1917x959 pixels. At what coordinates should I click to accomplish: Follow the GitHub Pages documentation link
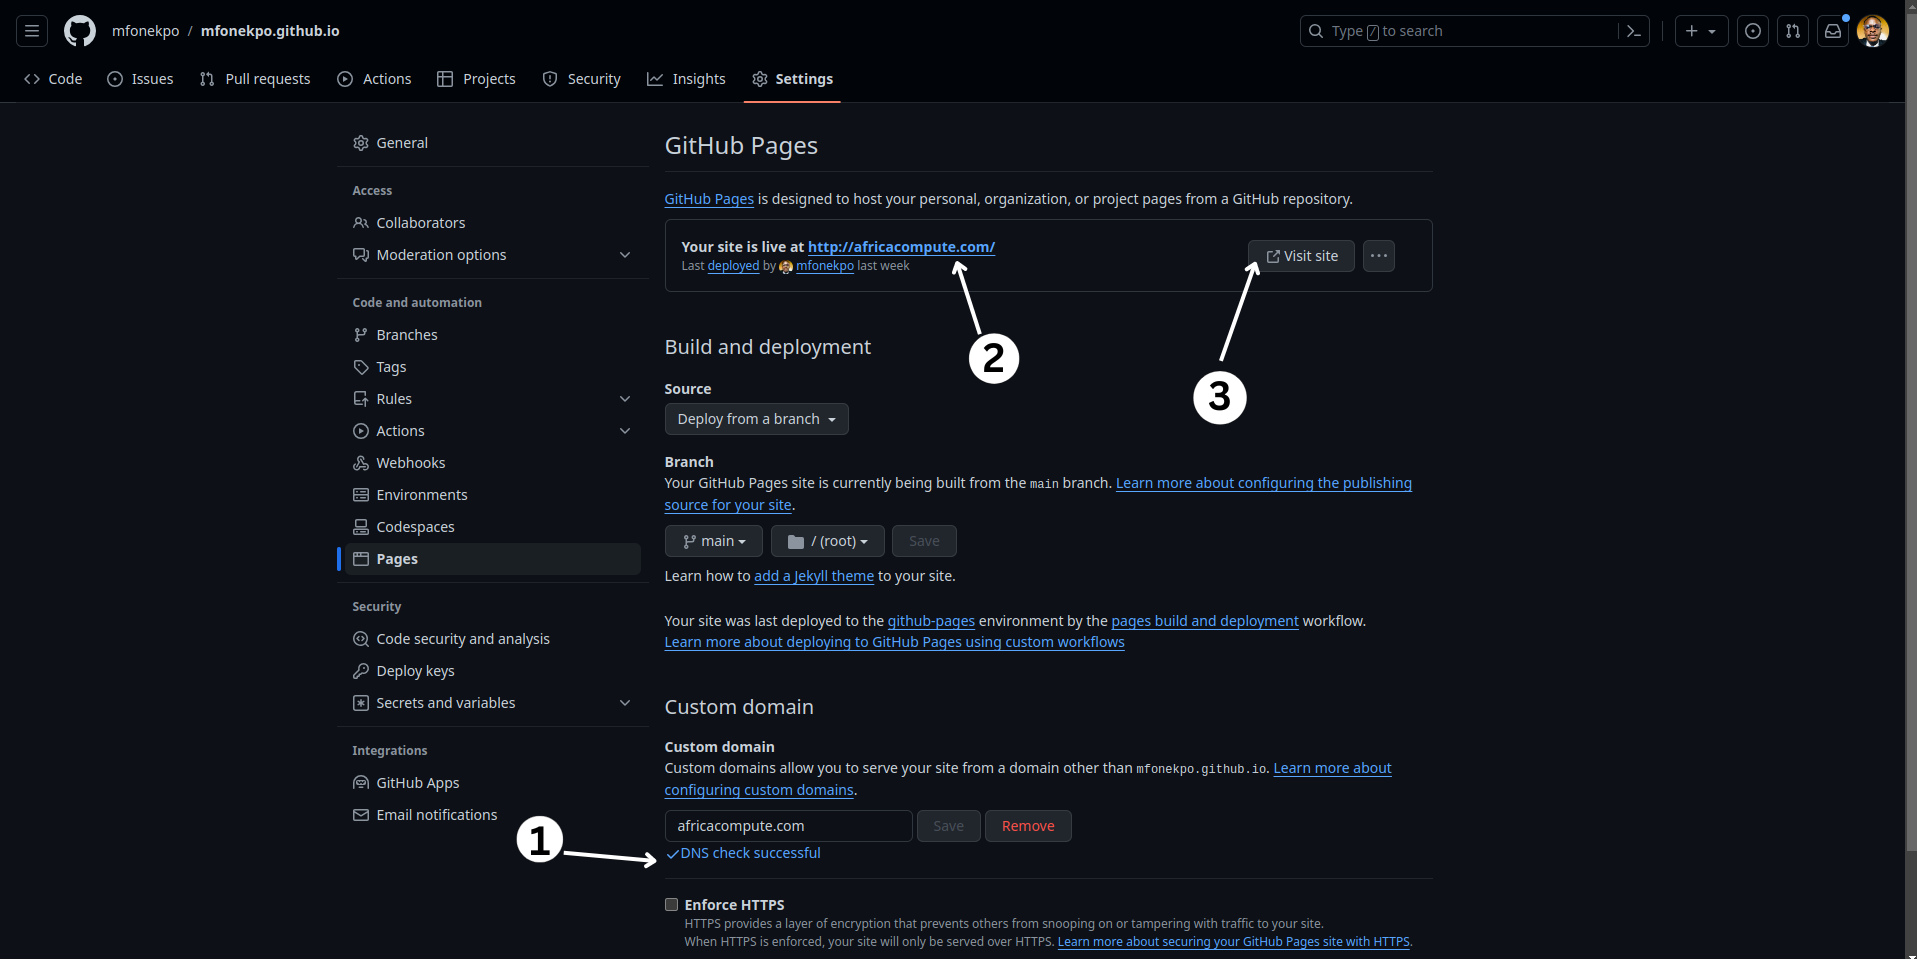[x=709, y=199]
